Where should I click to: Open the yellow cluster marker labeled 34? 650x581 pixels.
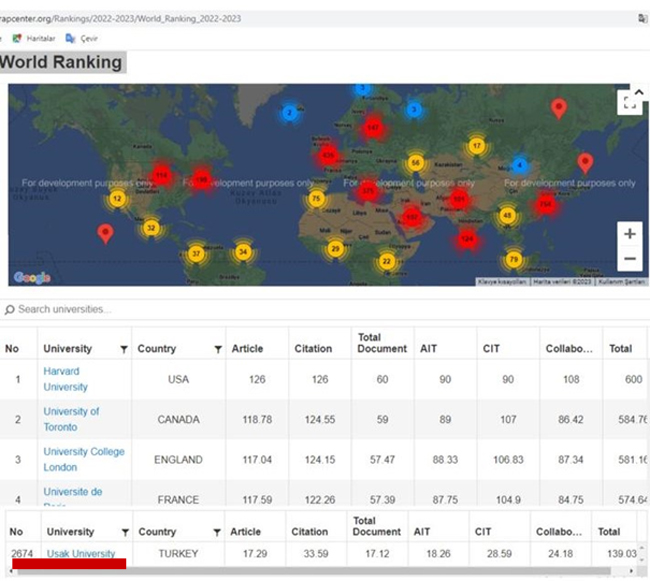(243, 252)
